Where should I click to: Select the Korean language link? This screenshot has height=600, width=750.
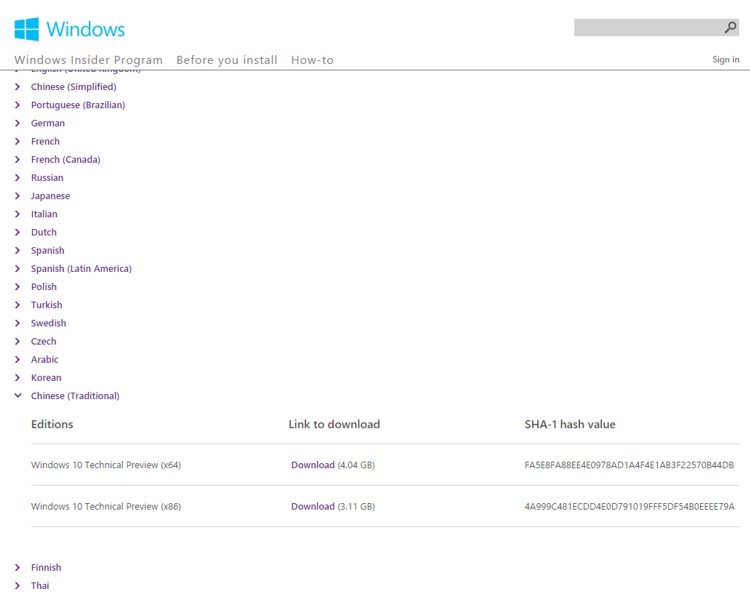pos(46,378)
